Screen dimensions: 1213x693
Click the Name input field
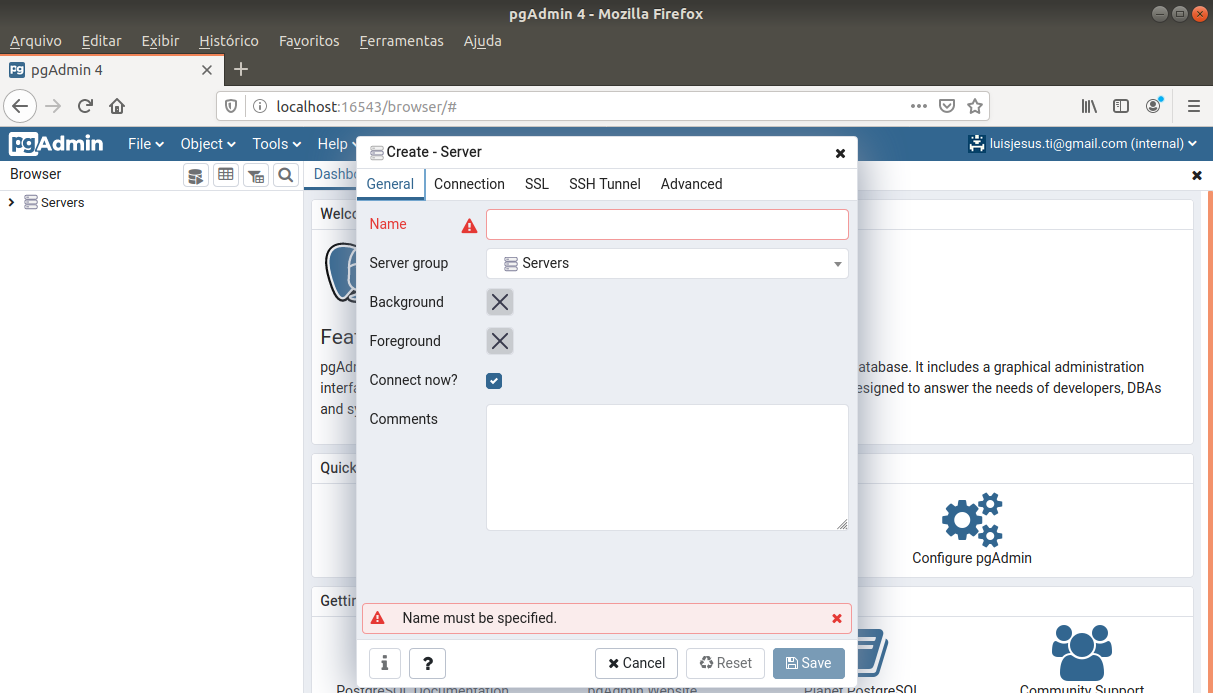click(x=667, y=224)
